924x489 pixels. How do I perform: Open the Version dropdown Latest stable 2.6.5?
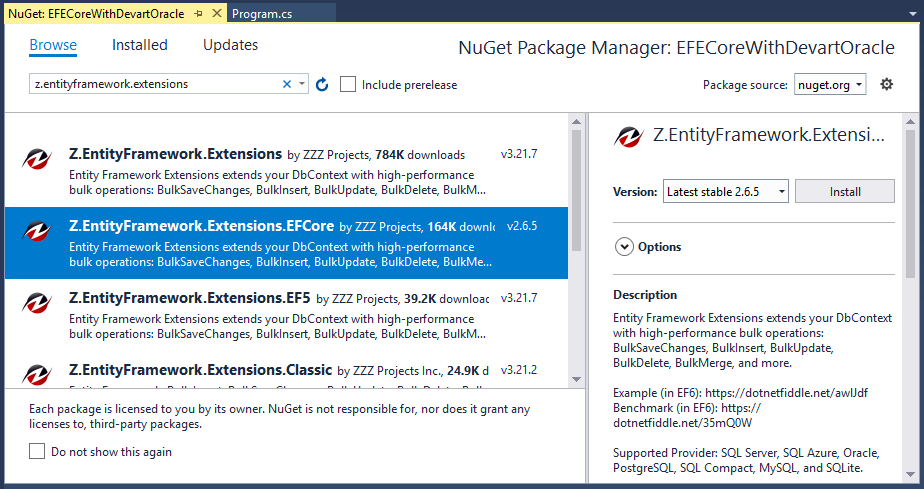(725, 191)
